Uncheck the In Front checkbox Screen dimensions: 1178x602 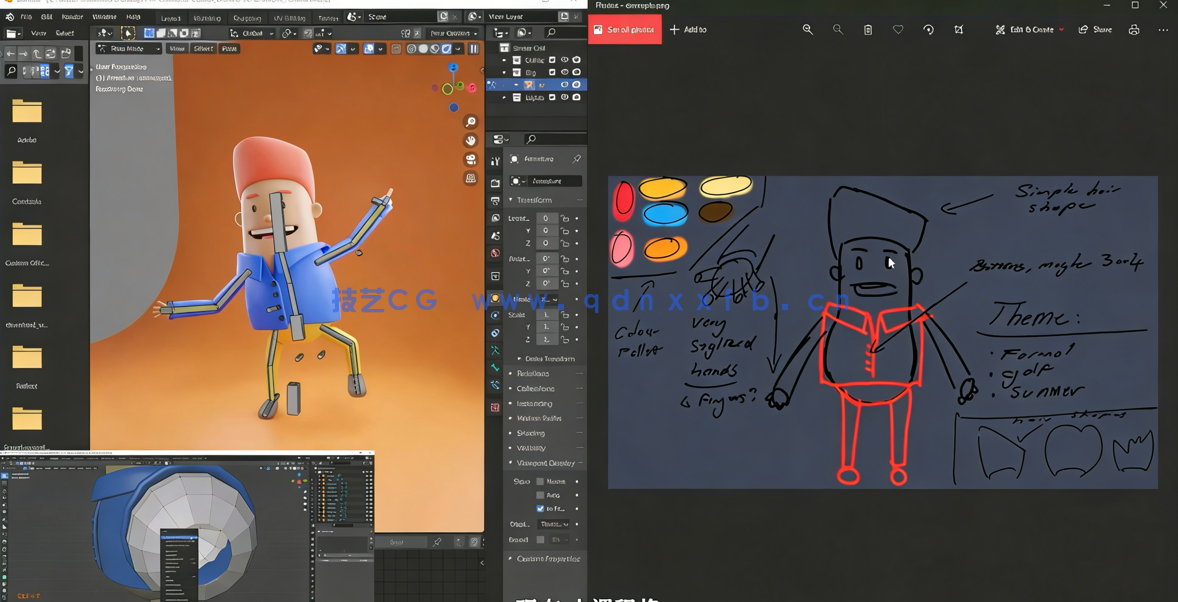pyautogui.click(x=540, y=508)
